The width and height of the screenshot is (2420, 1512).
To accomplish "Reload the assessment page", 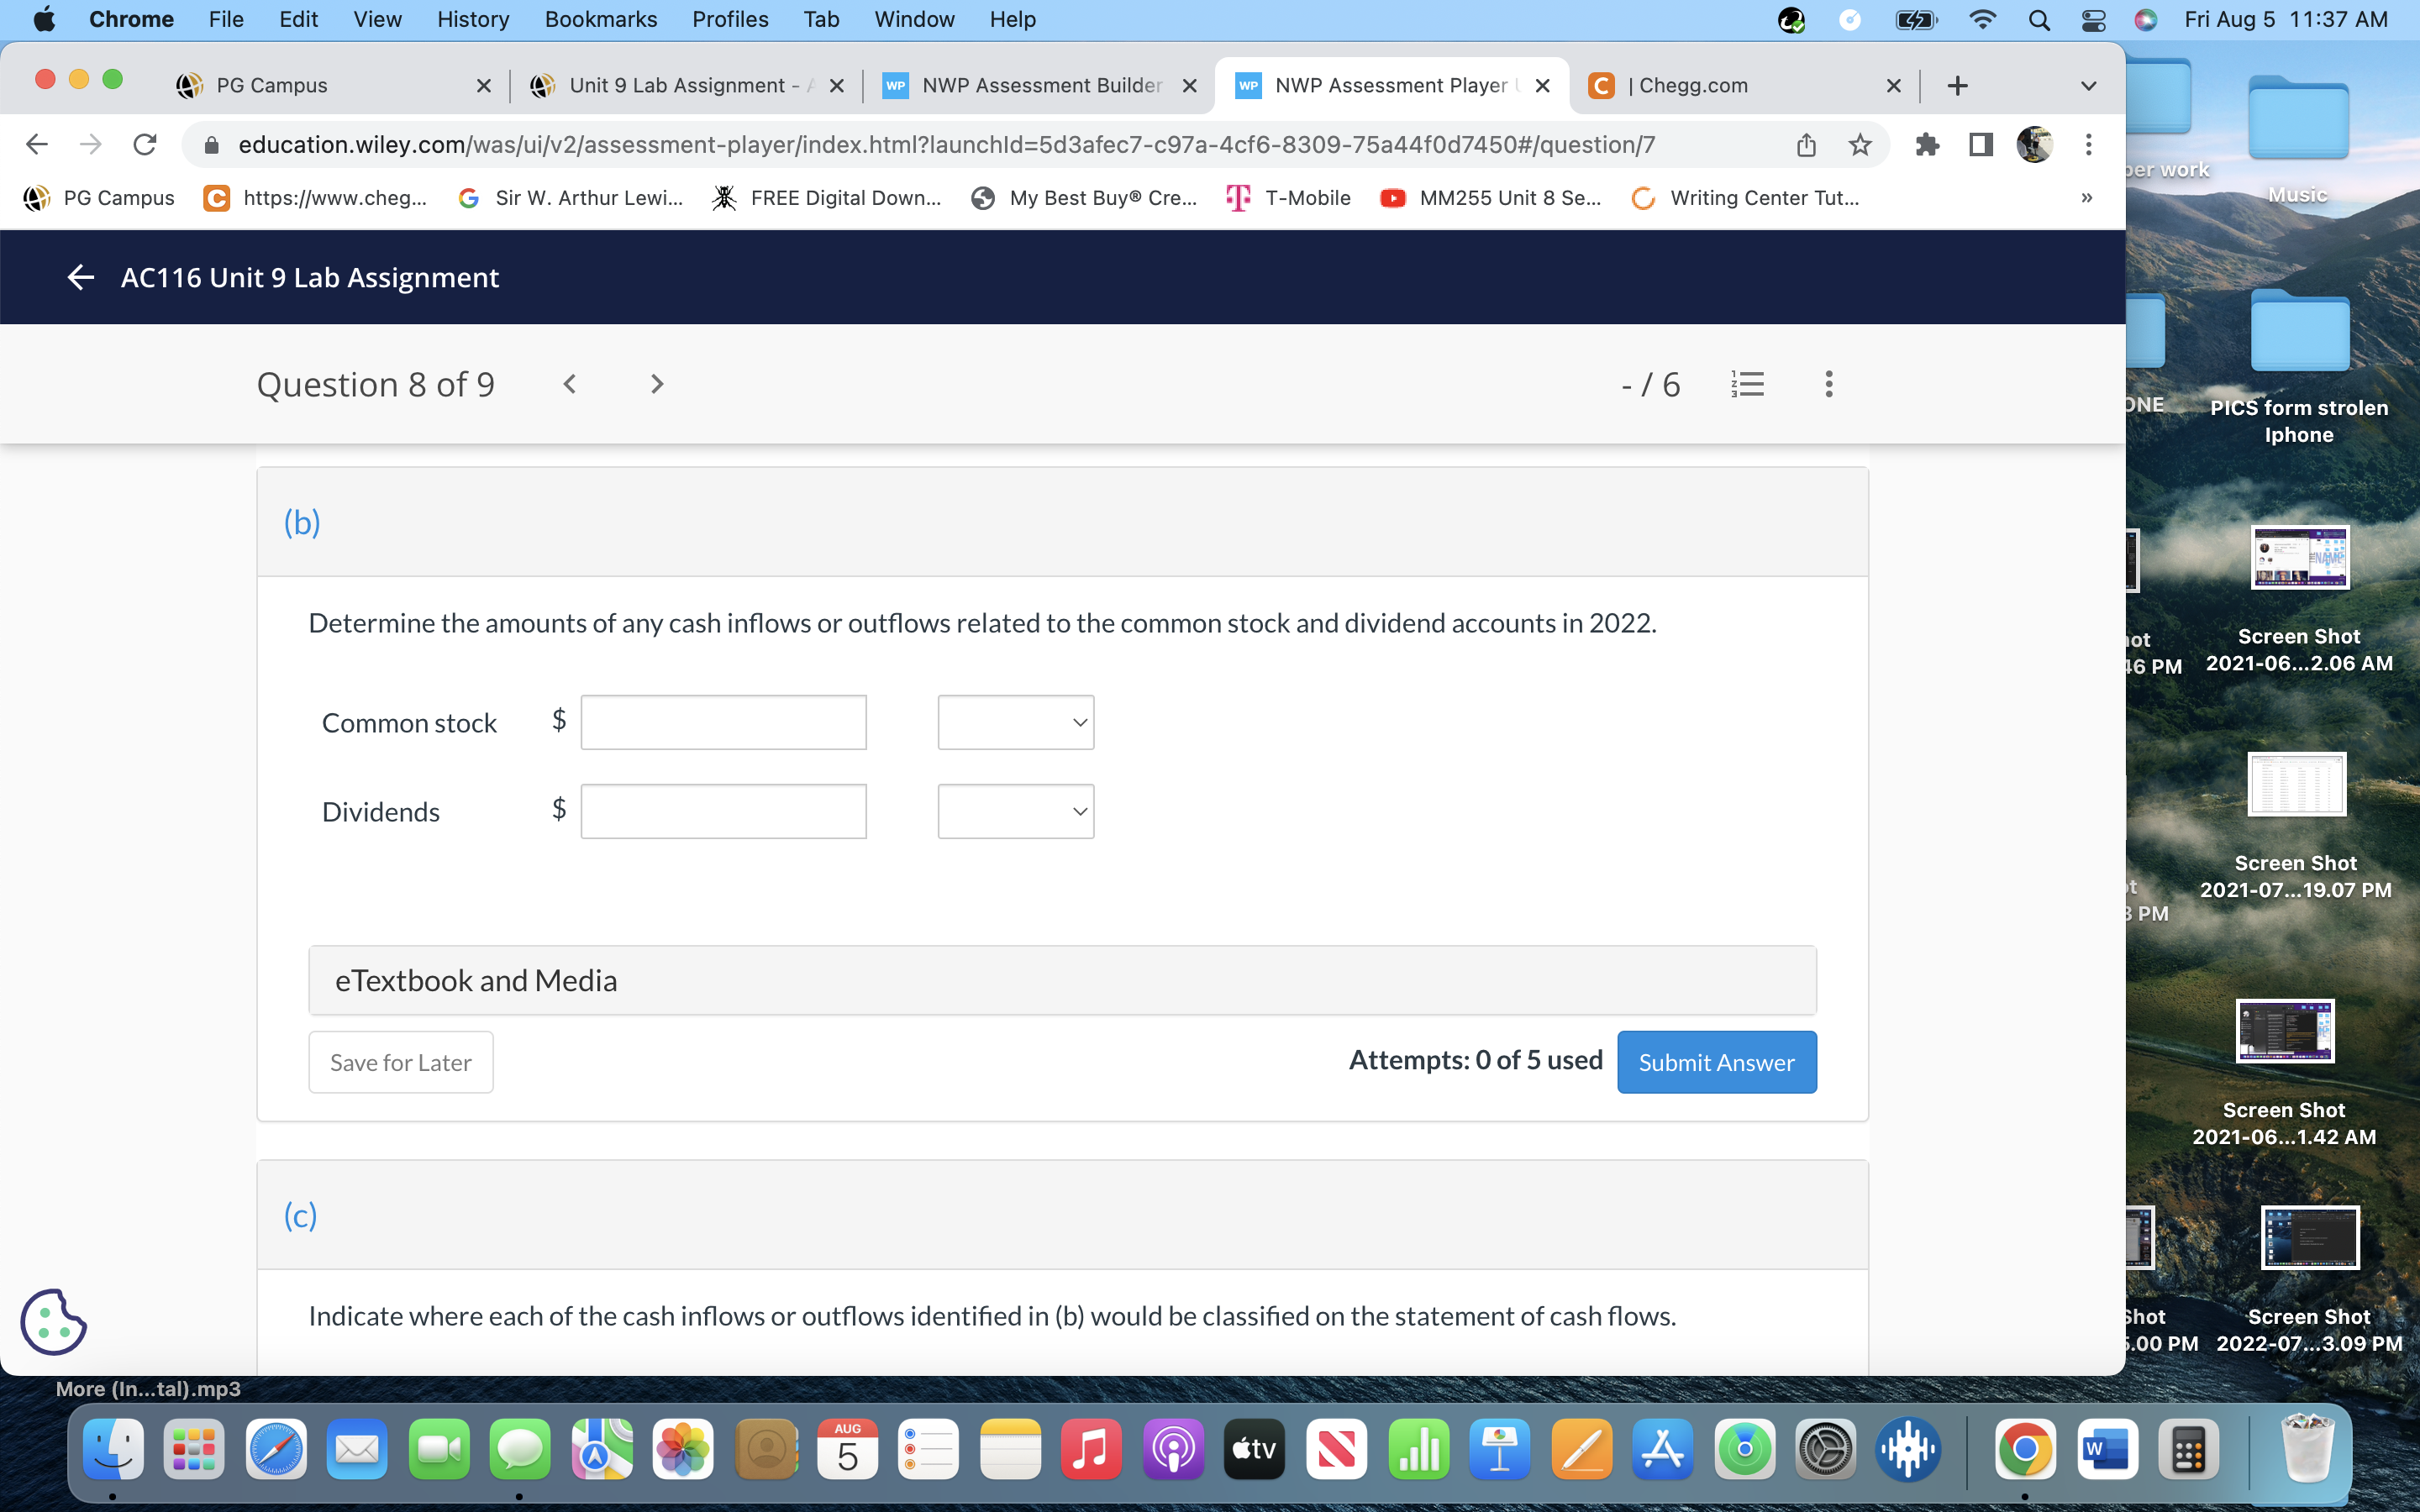I will 144,144.
